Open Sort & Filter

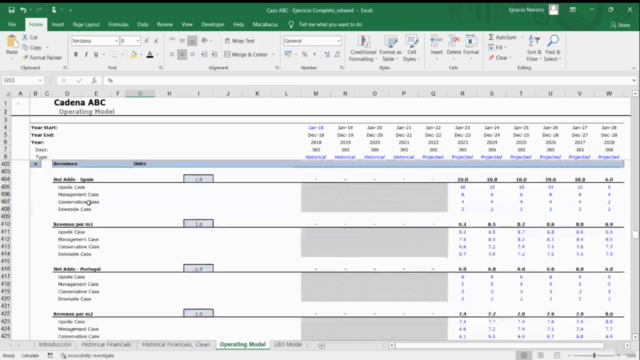534,48
